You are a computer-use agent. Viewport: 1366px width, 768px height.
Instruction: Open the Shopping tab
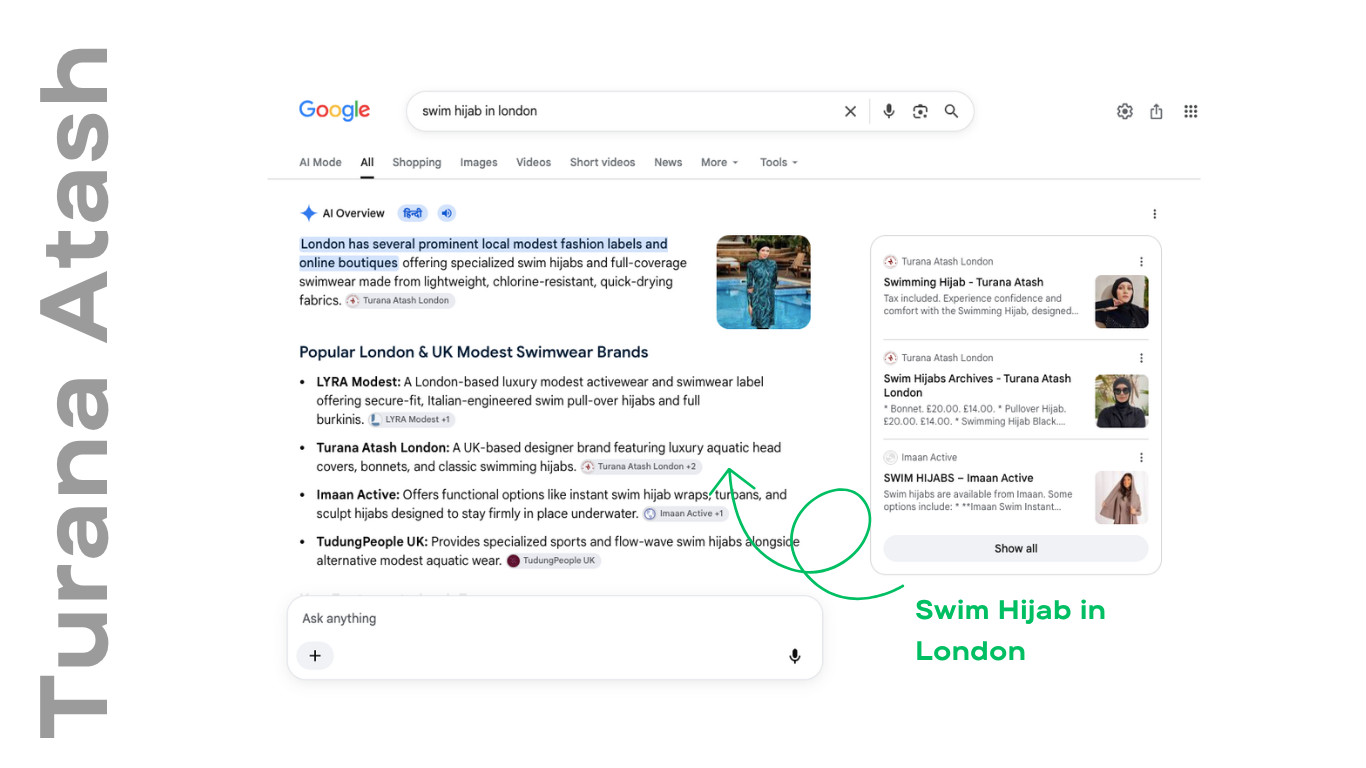coord(417,162)
